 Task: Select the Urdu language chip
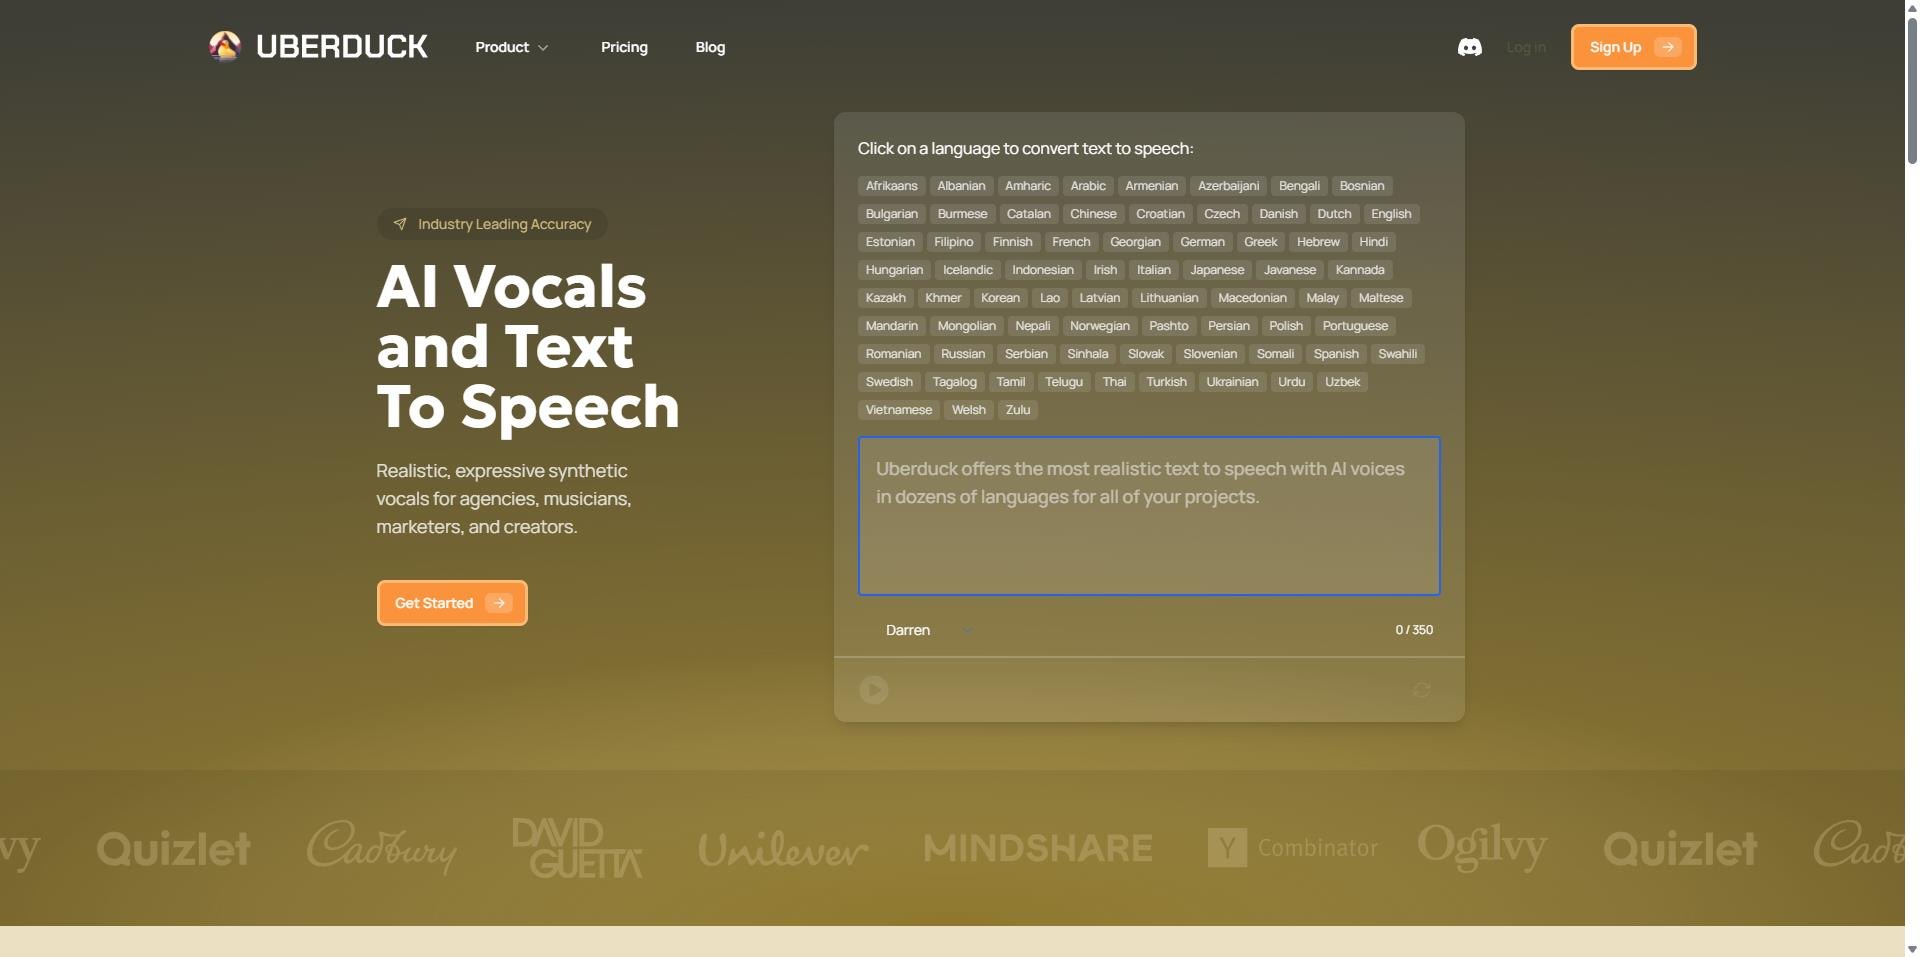coord(1291,382)
